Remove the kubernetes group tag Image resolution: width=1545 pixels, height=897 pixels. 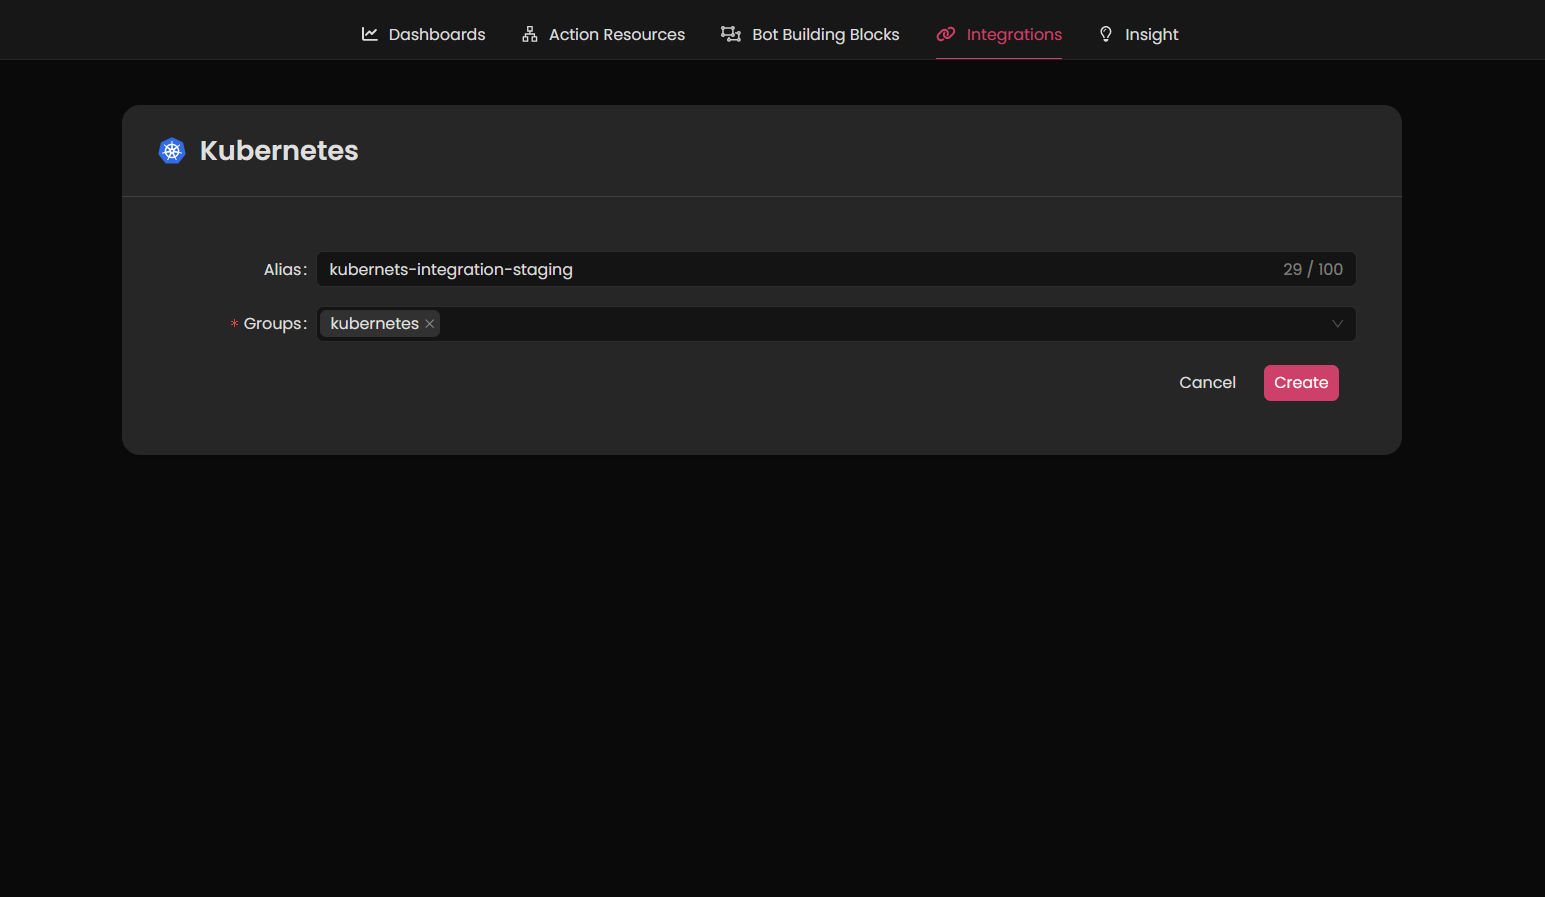(430, 324)
